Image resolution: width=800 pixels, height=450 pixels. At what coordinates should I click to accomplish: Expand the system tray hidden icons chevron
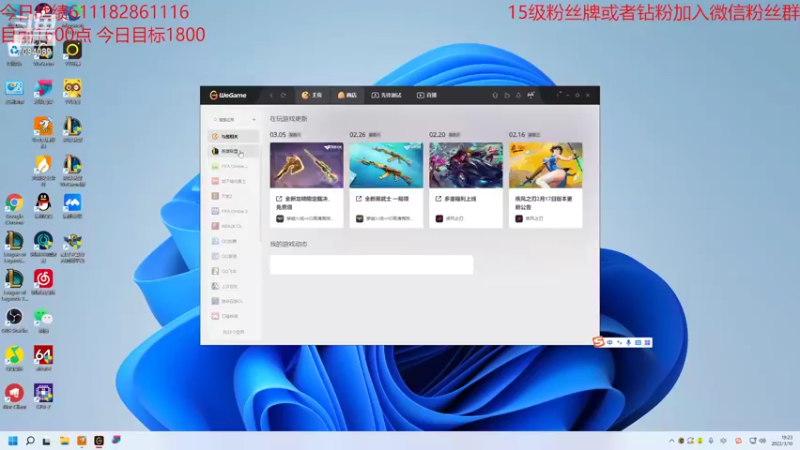click(671, 441)
